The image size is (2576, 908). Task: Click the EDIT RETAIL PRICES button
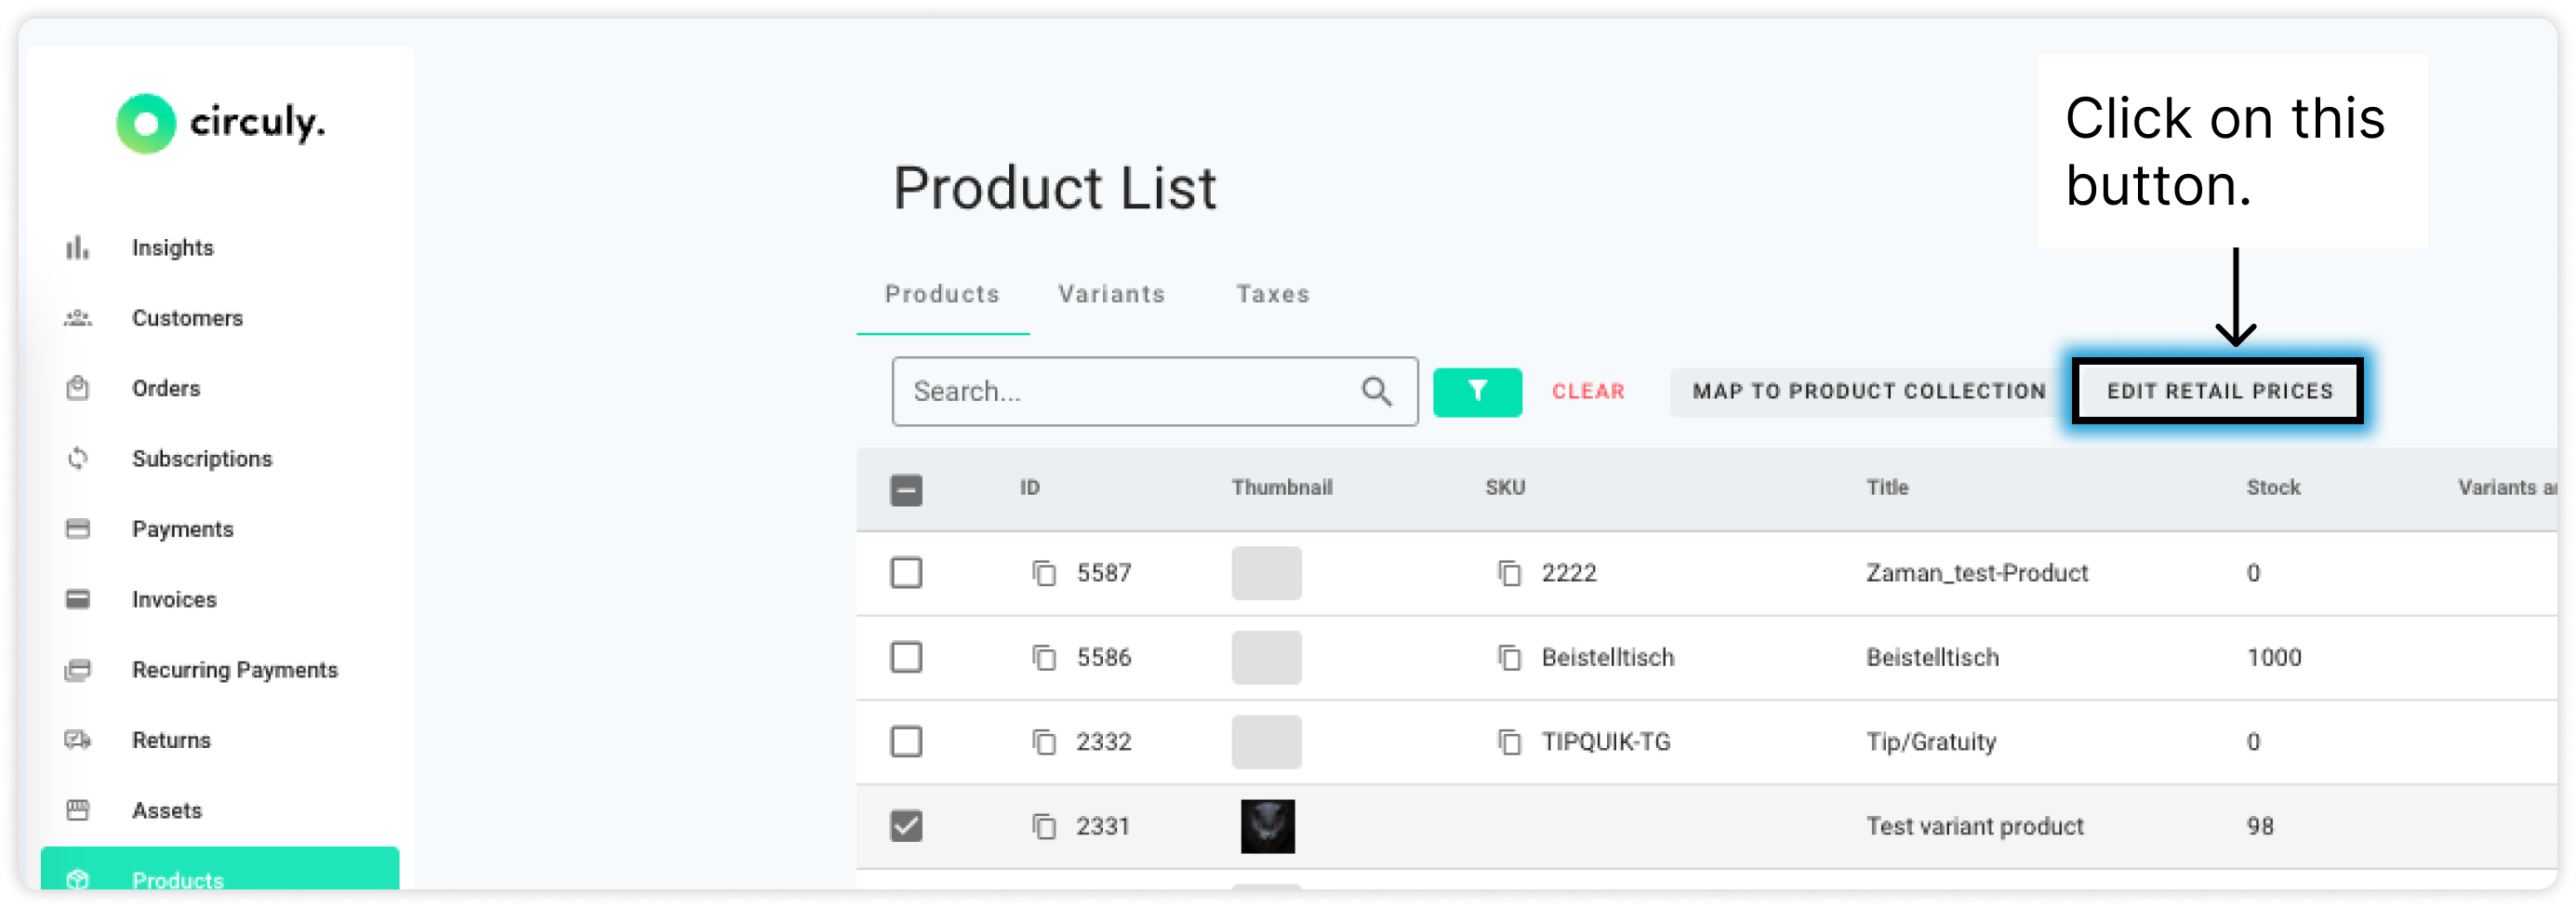tap(2218, 391)
